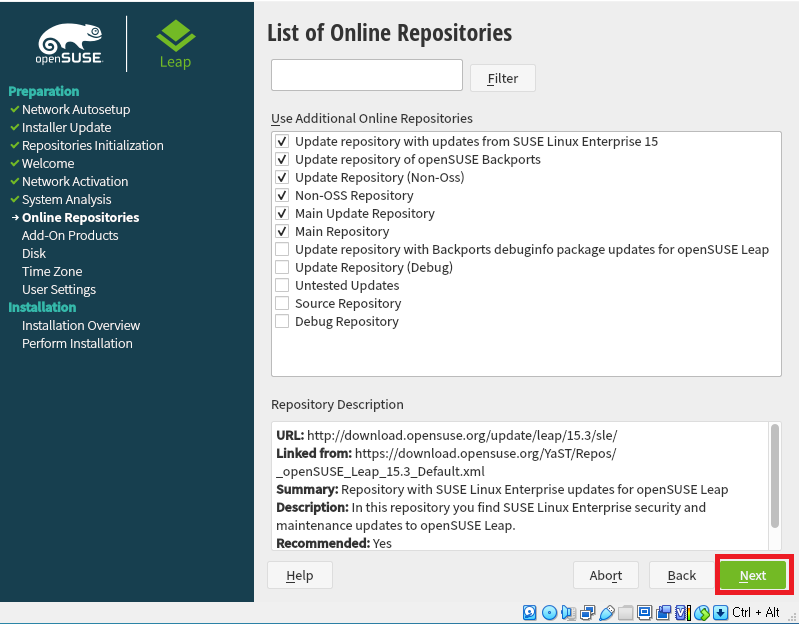Screen dimensions: 801x624
Task: Click the Network Activation step
Action: [x=75, y=181]
